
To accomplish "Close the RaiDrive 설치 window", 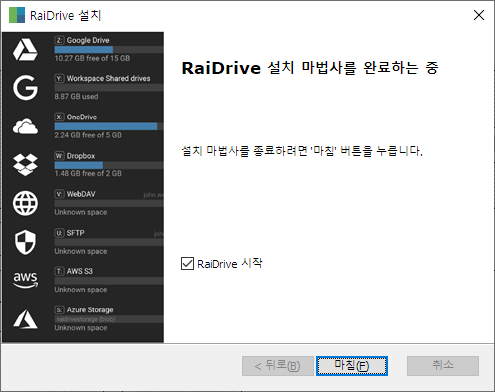I will [479, 15].
